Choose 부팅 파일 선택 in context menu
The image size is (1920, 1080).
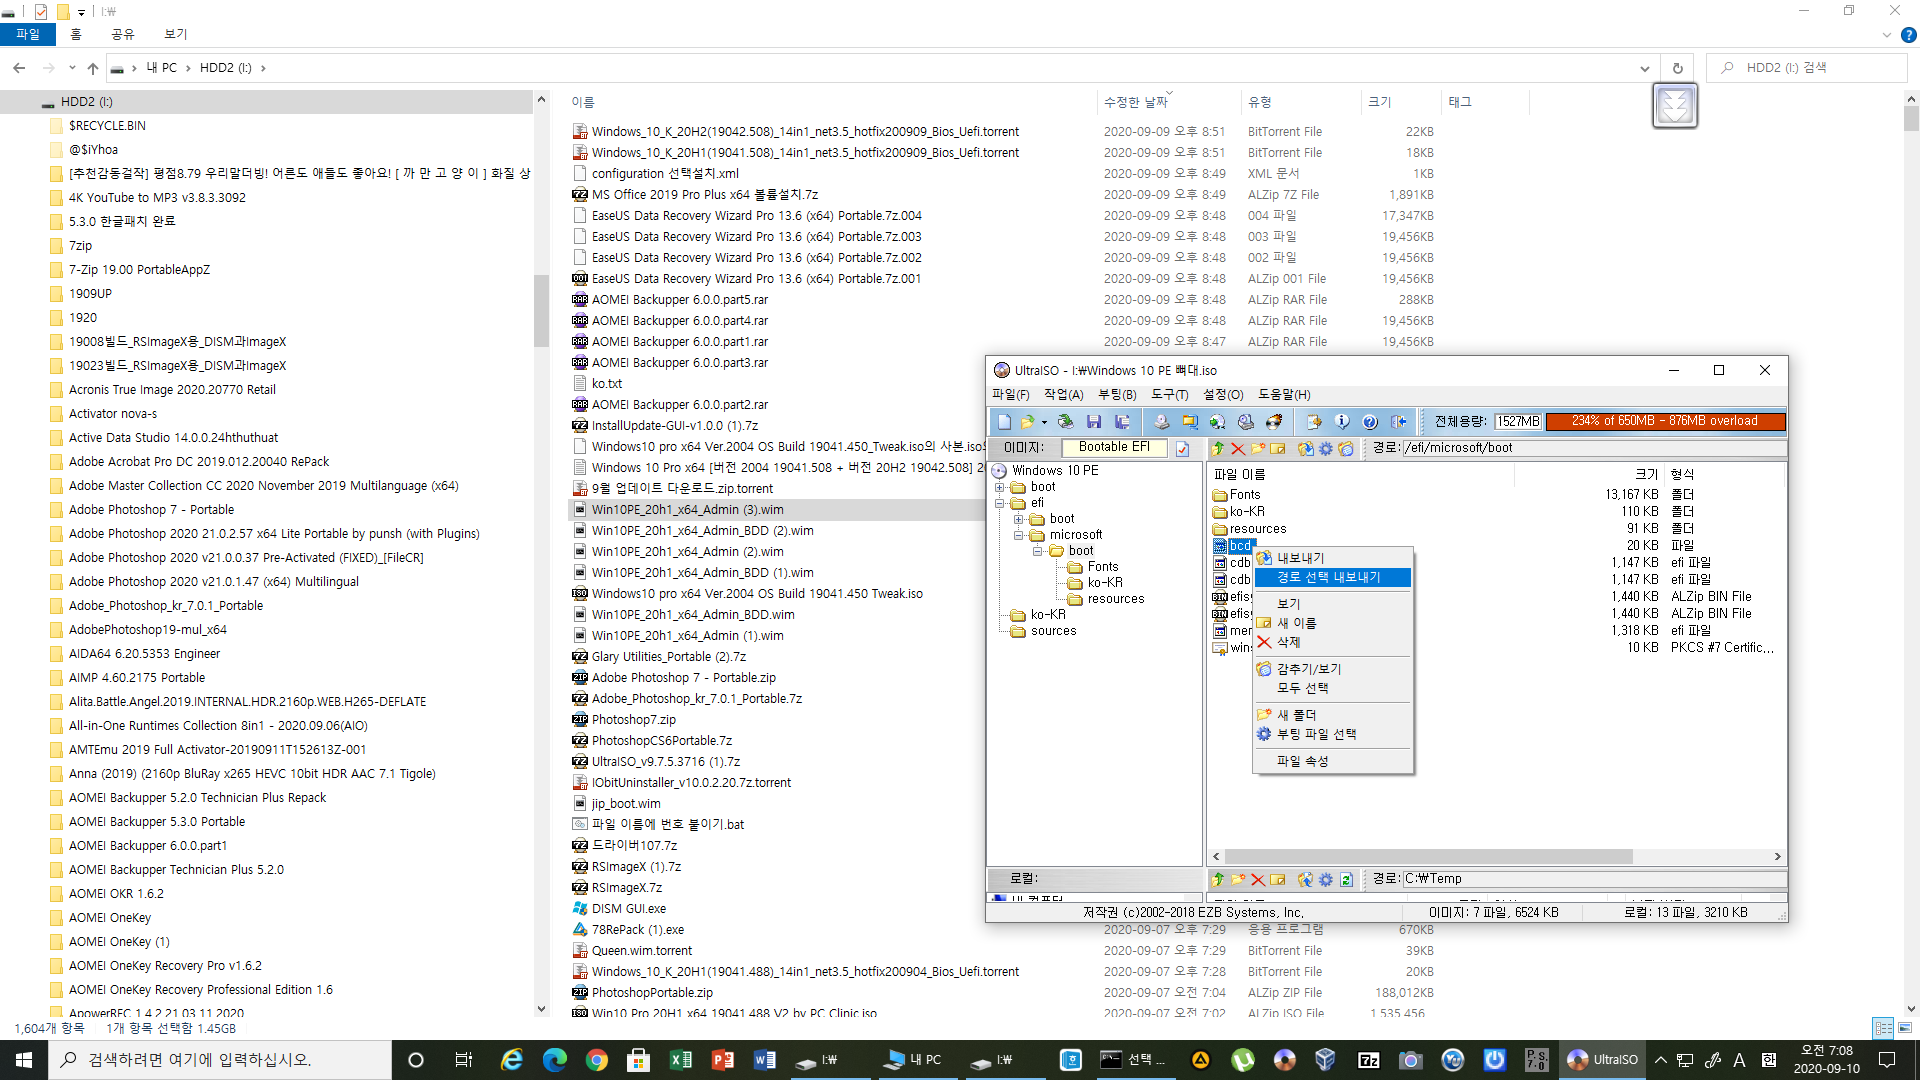(x=1332, y=734)
